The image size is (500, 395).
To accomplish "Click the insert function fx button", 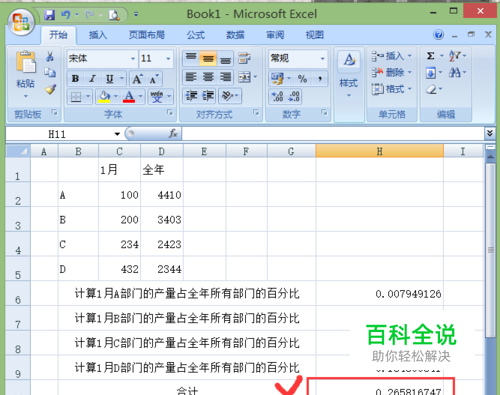I will click(x=173, y=134).
